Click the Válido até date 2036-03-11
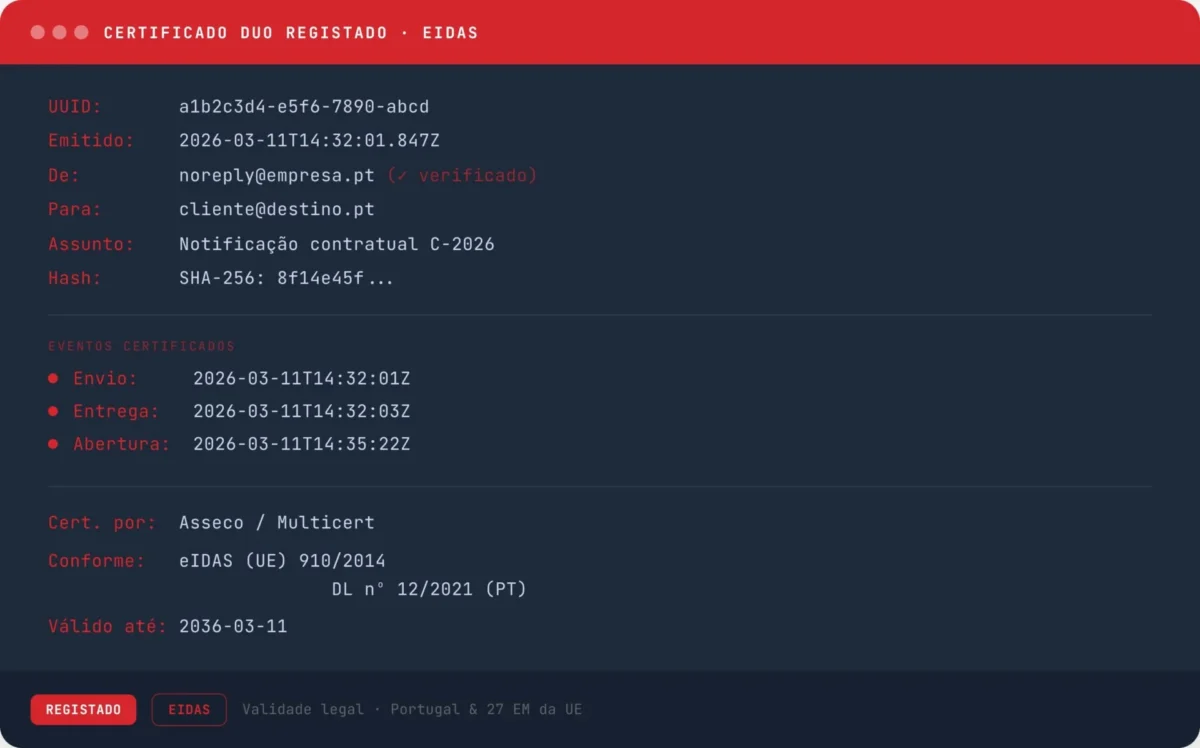The image size is (1200, 748). (x=233, y=627)
